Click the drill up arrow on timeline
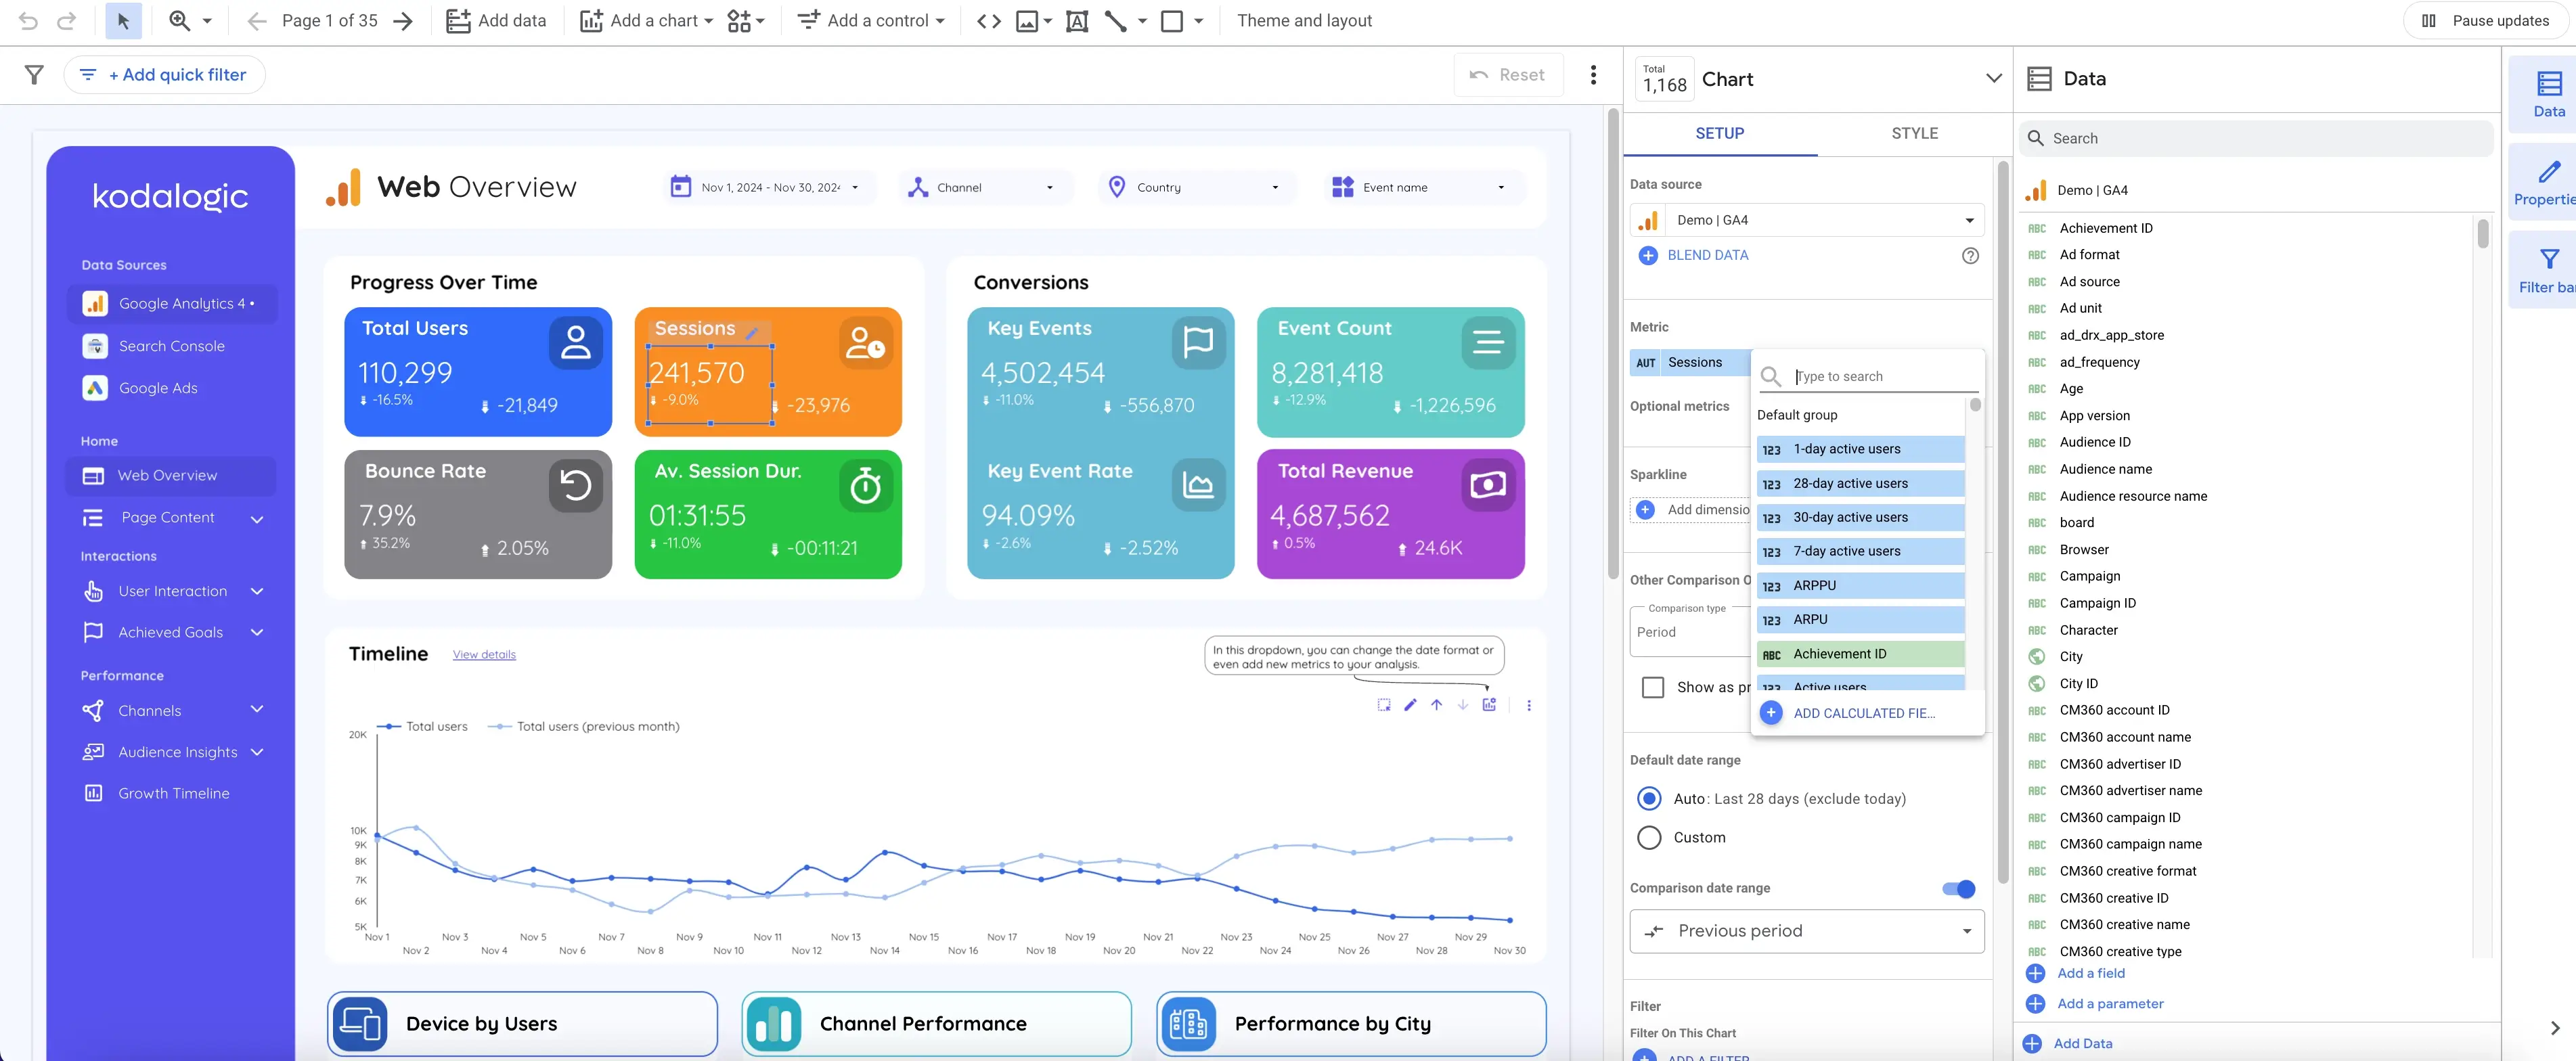2576x1061 pixels. [1436, 705]
